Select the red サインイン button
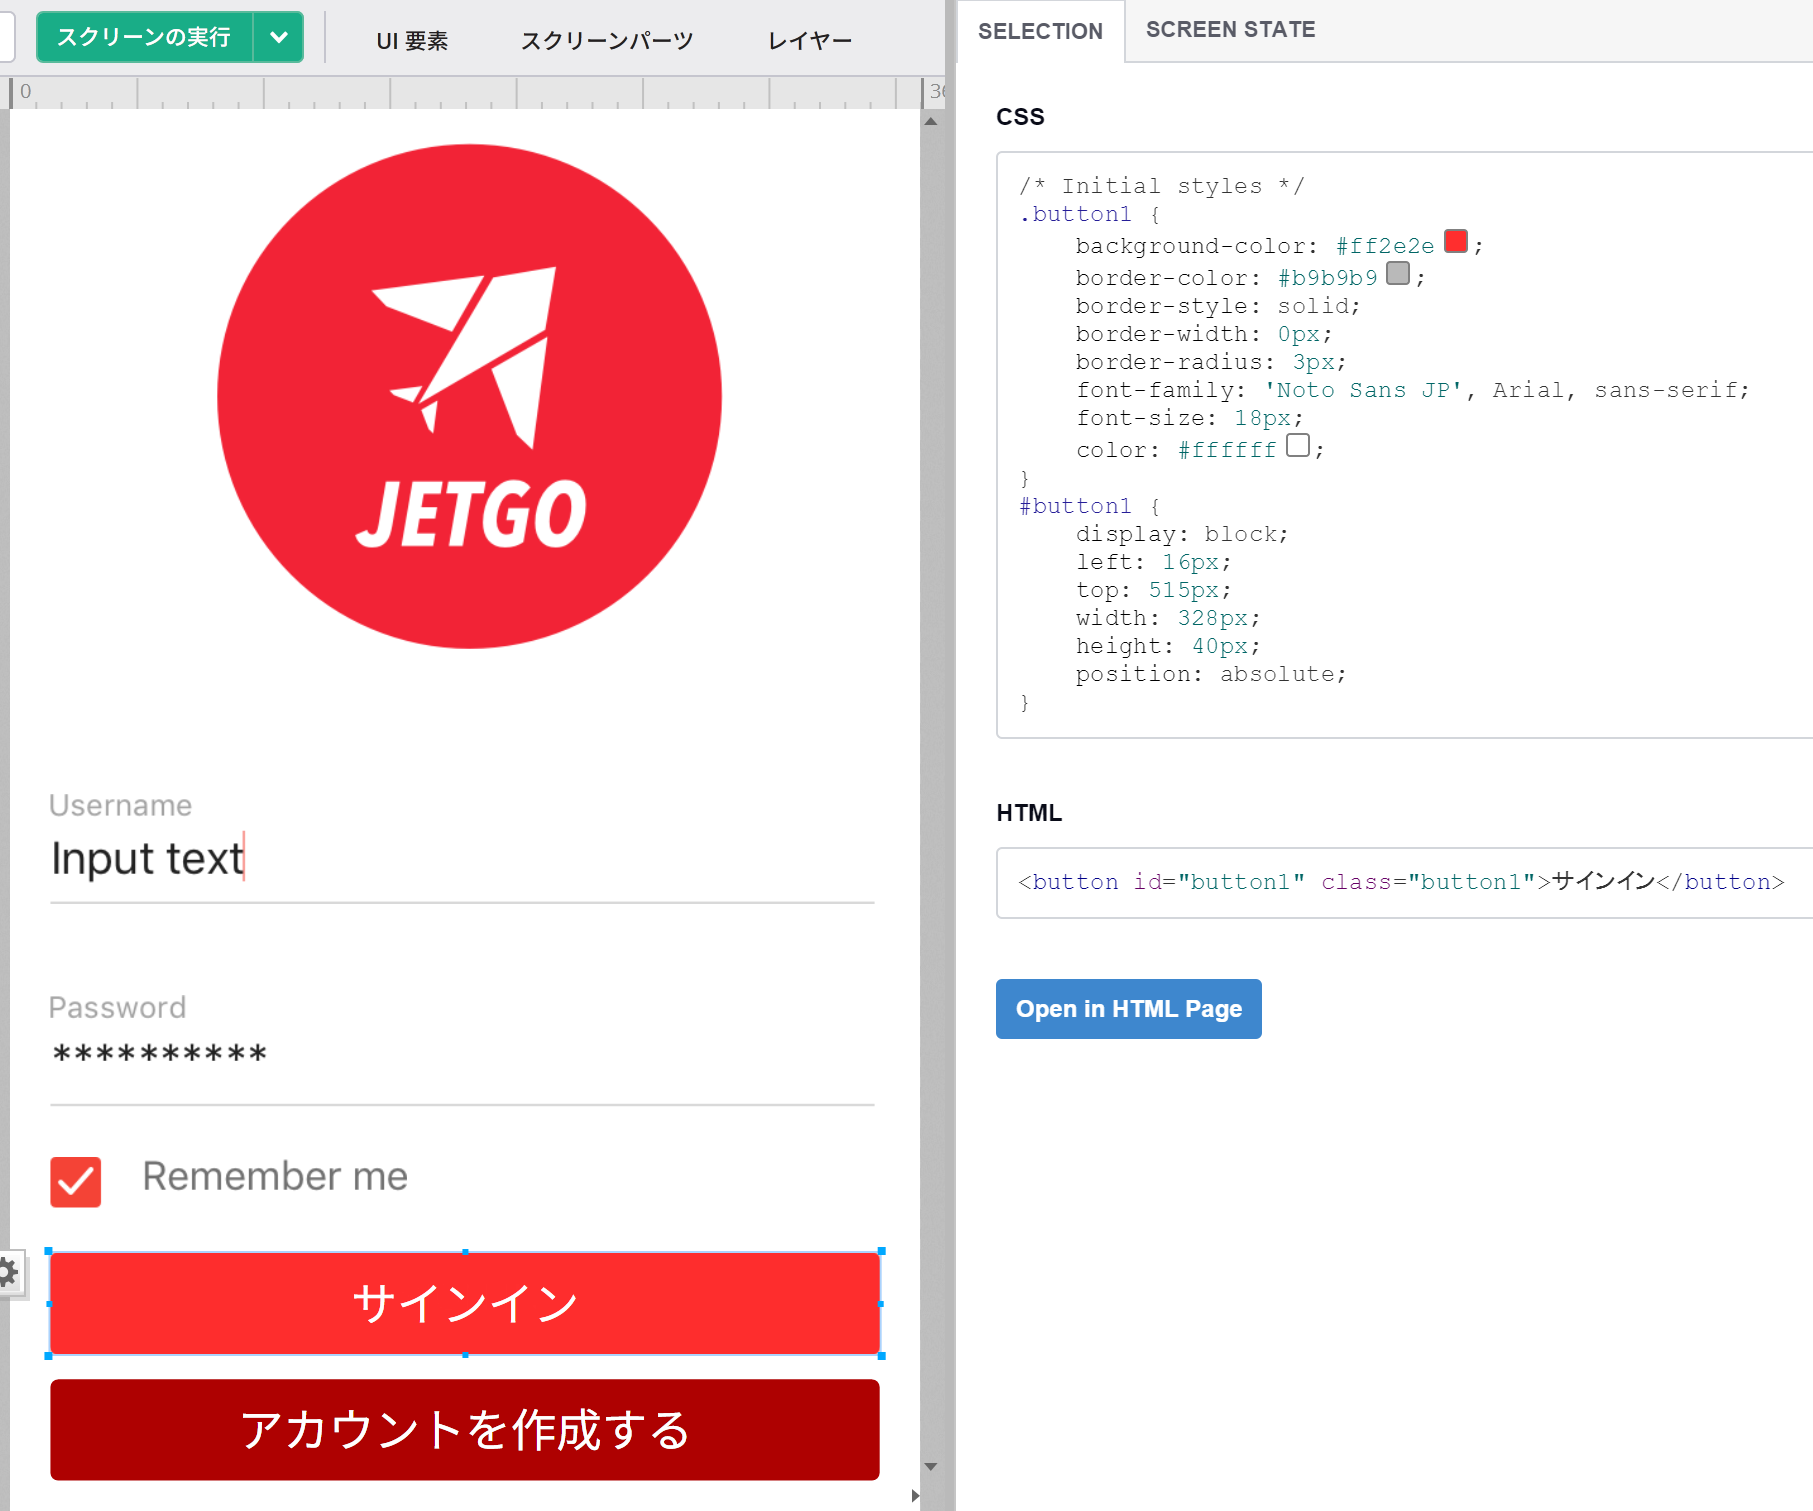The height and width of the screenshot is (1511, 1813). [465, 1304]
